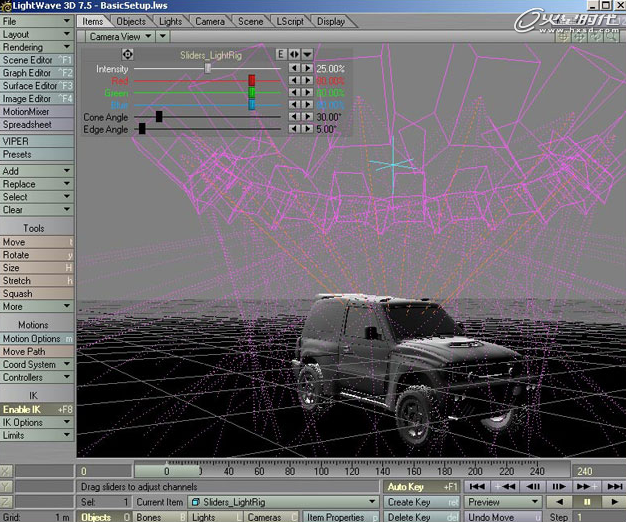Expand the Add dropdown
Viewport: 626px width, 522px height.
pos(37,171)
